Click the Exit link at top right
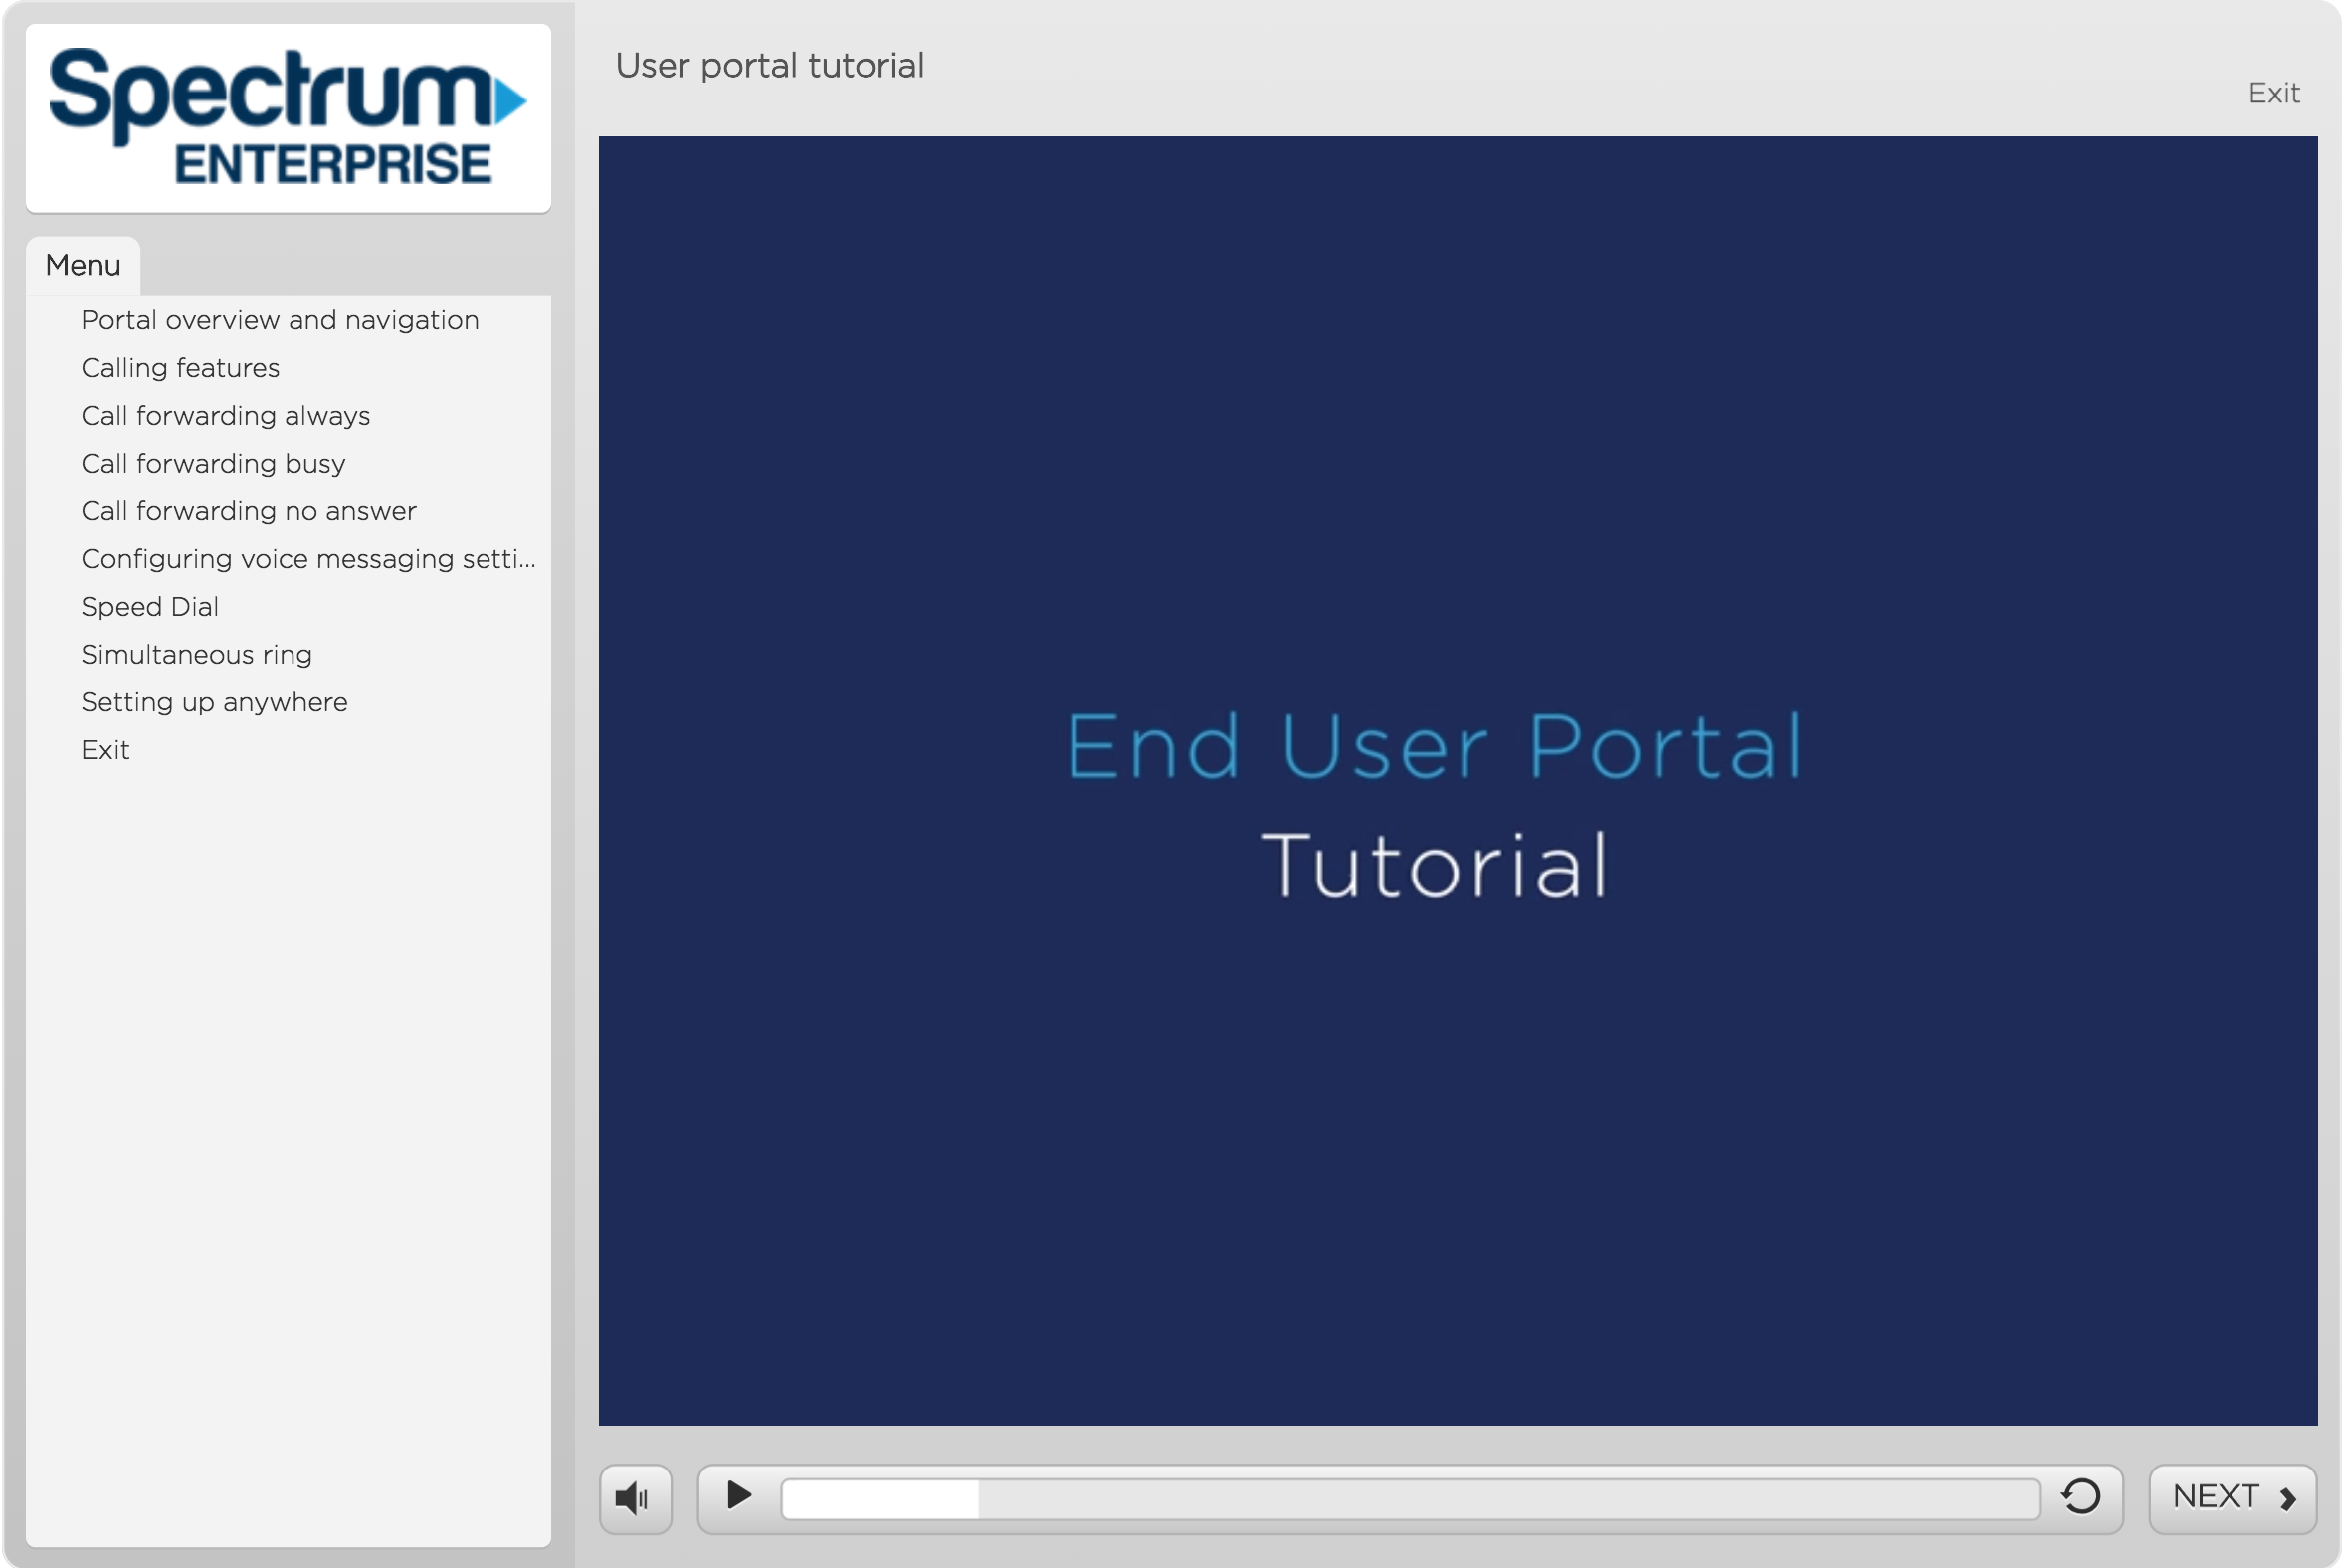The width and height of the screenshot is (2342, 1568). pyautogui.click(x=2273, y=93)
